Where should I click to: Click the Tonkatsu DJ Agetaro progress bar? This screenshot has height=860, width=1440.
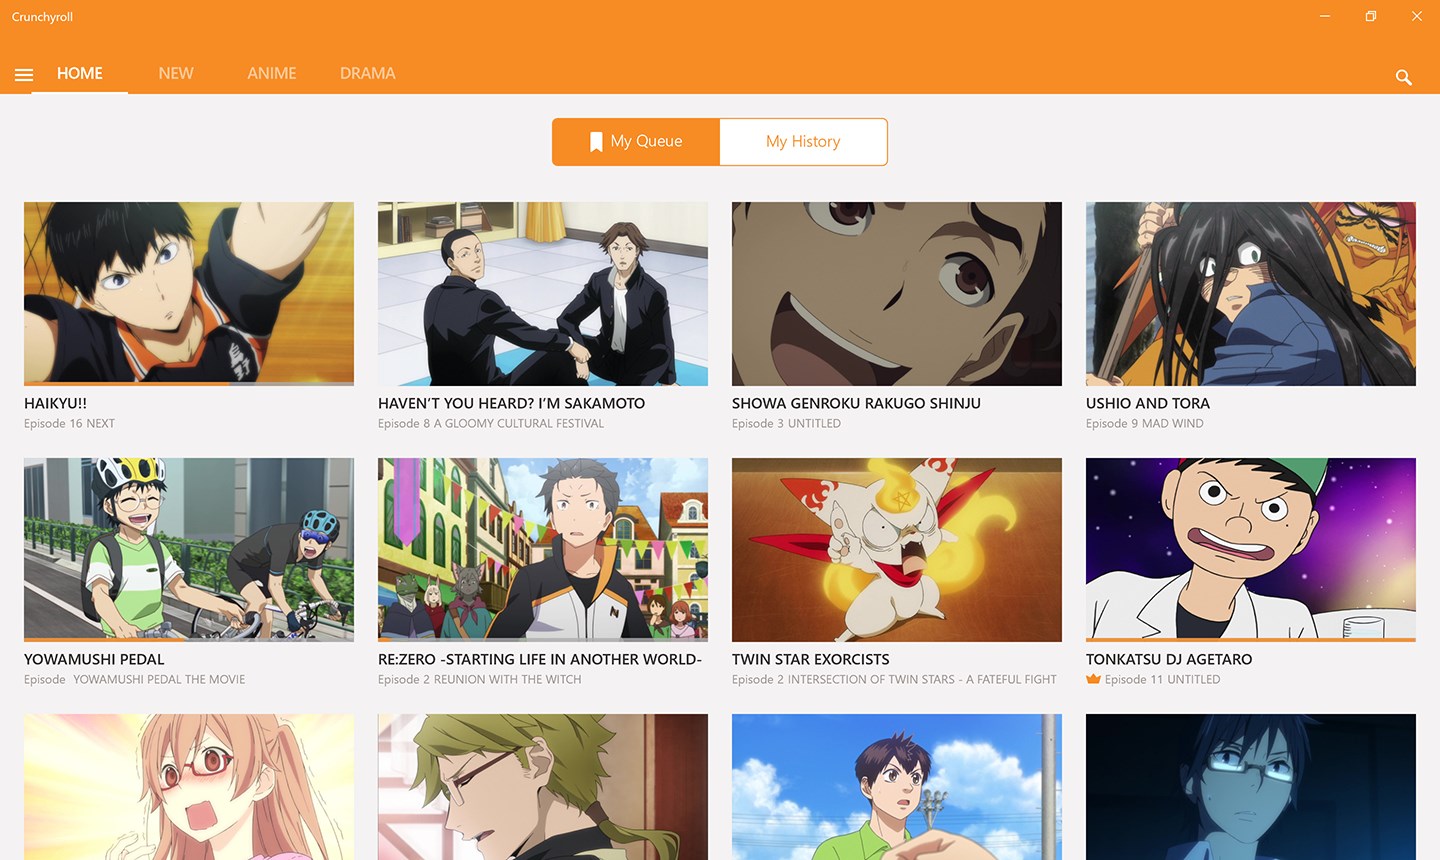(1251, 640)
